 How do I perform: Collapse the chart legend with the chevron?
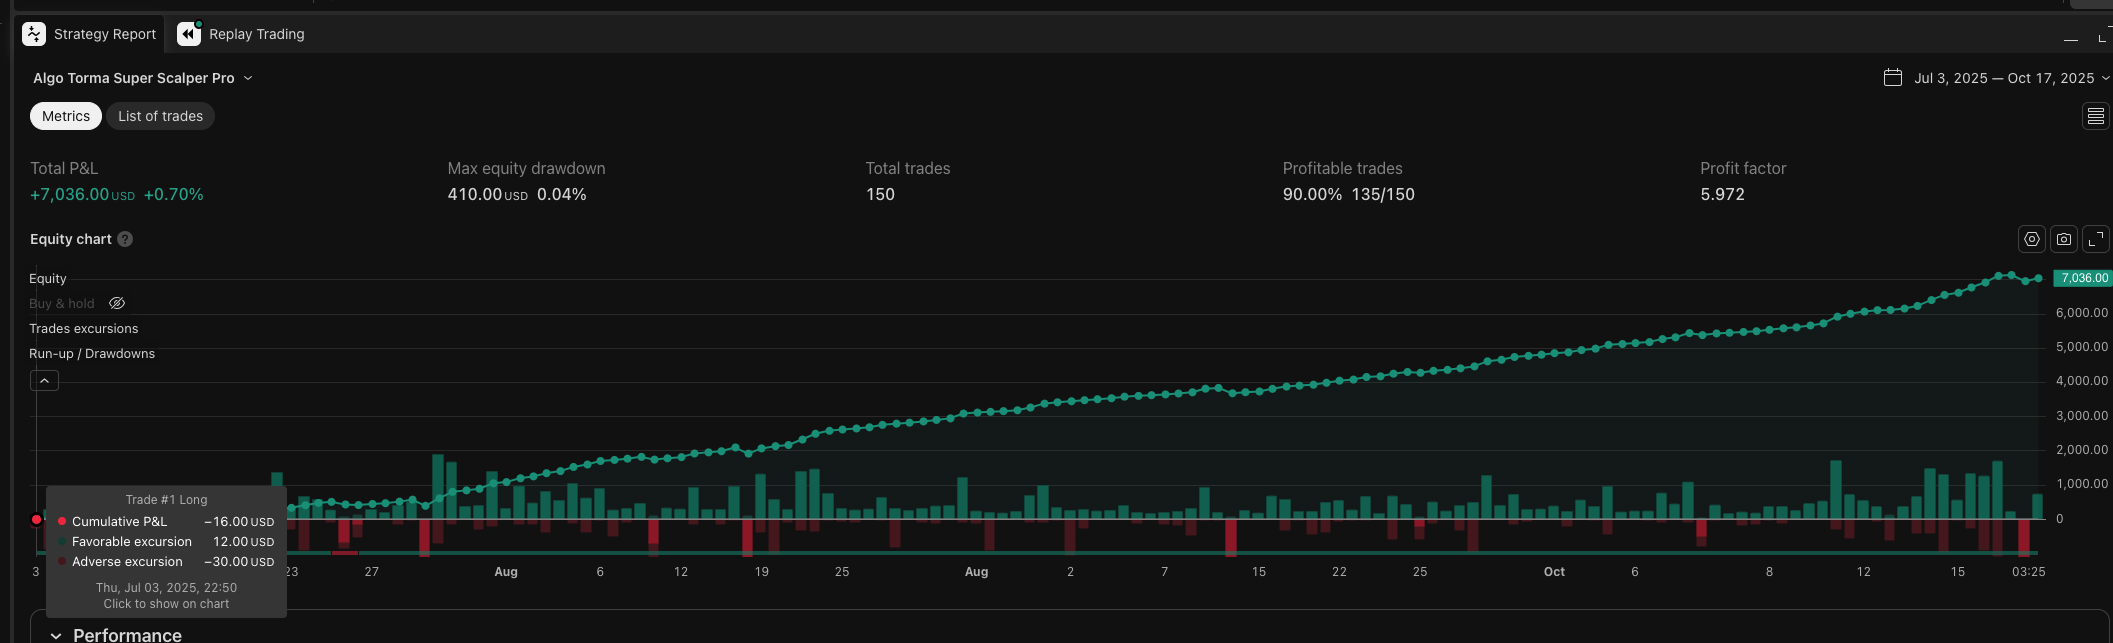(x=44, y=381)
